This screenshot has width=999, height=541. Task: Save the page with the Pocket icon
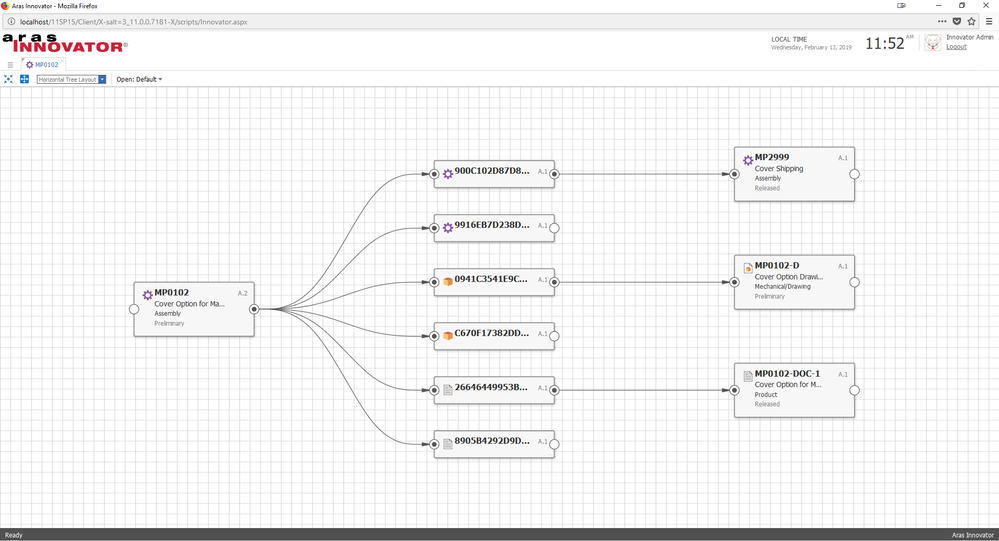coord(957,21)
